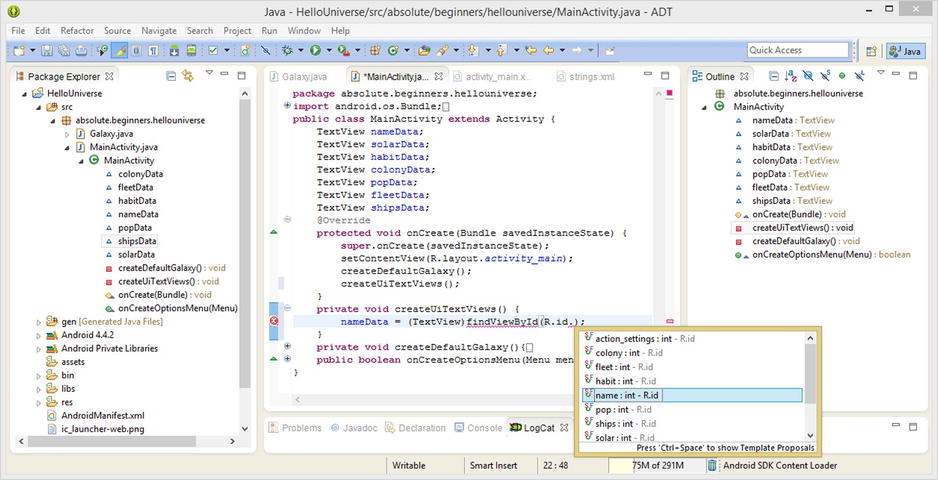Click the Last Edit Location arrow icon

tap(530, 51)
